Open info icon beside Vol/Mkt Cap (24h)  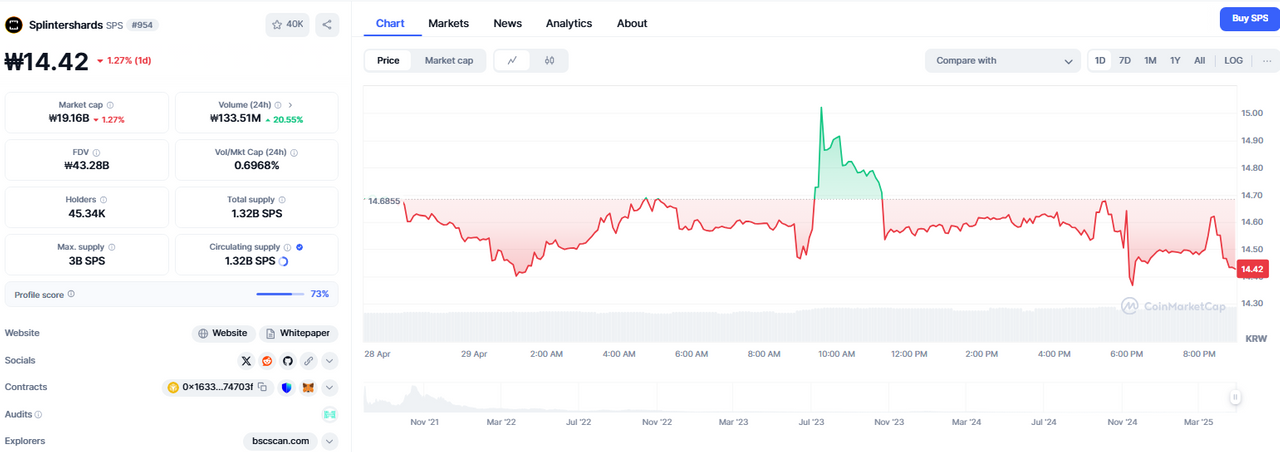click(x=294, y=152)
